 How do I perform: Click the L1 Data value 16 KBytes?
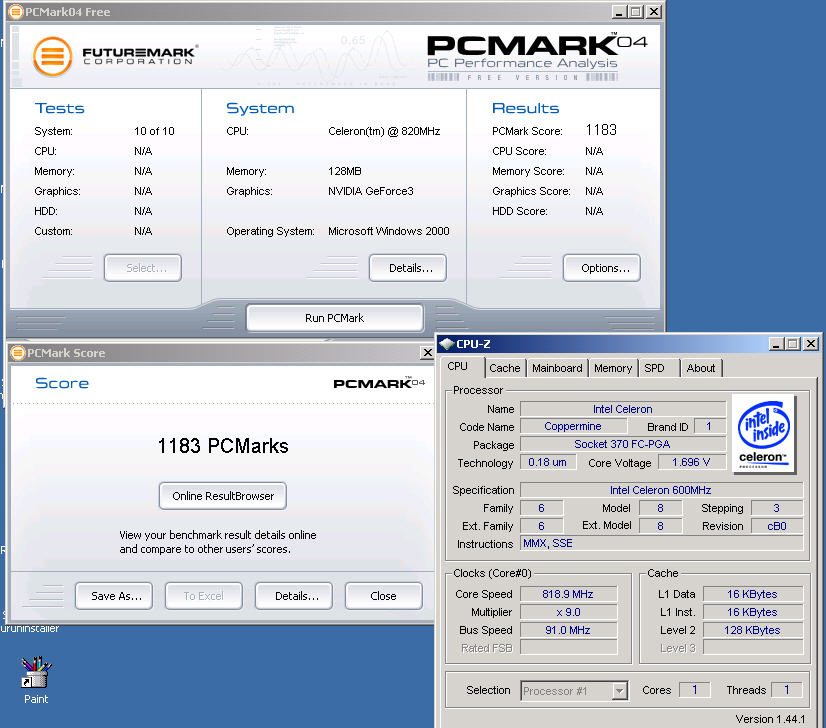[x=752, y=594]
